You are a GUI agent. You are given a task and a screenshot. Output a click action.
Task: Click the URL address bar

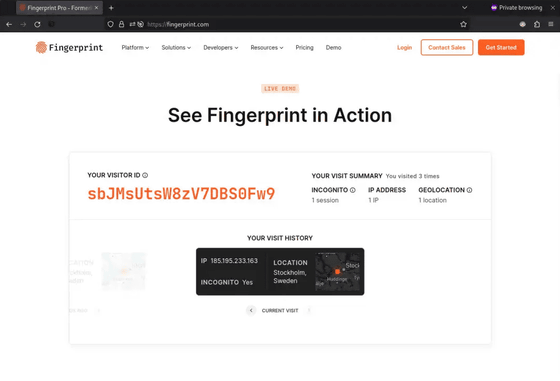[282, 24]
